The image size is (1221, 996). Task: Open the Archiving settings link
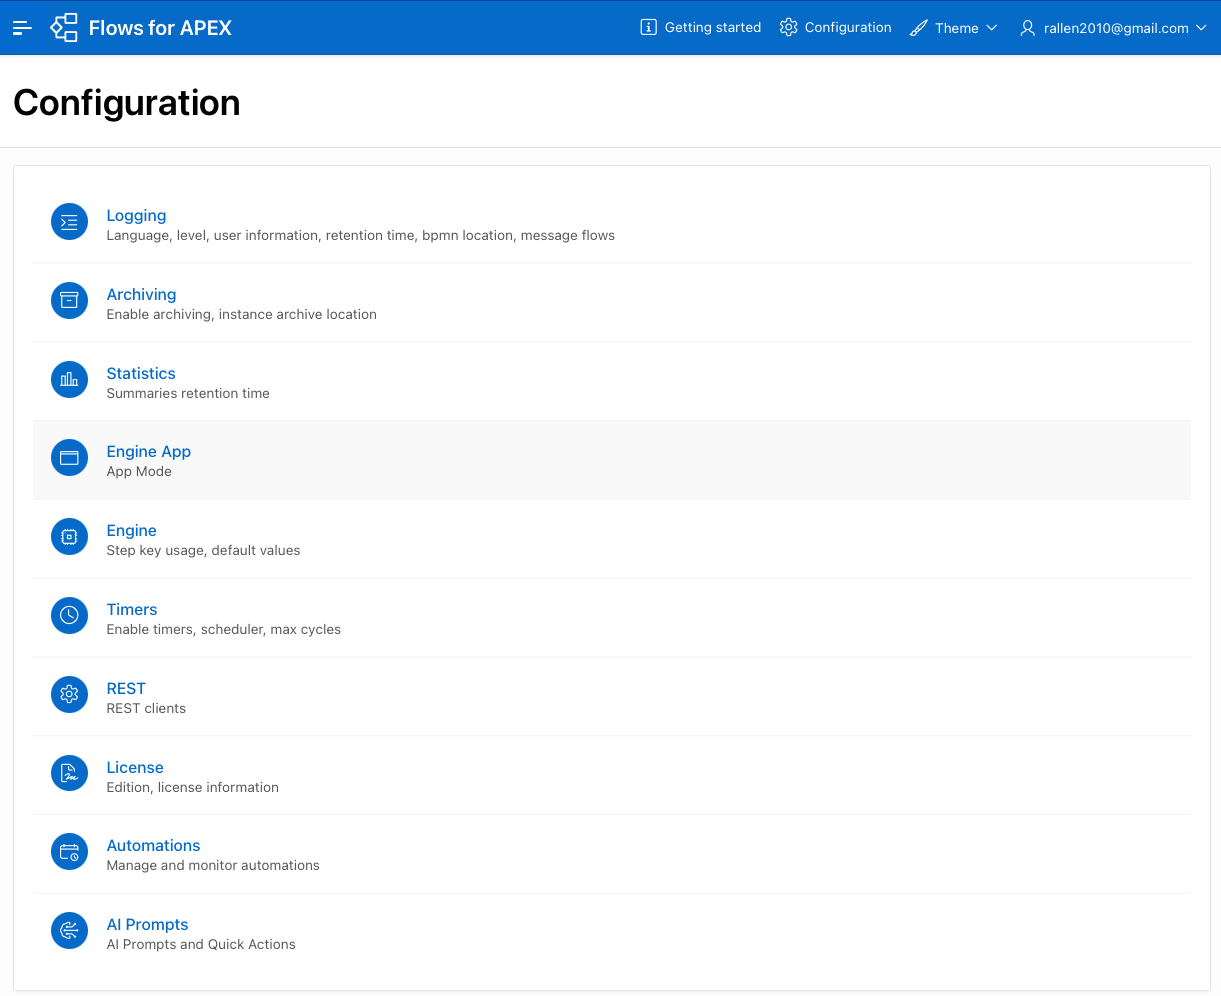click(141, 294)
